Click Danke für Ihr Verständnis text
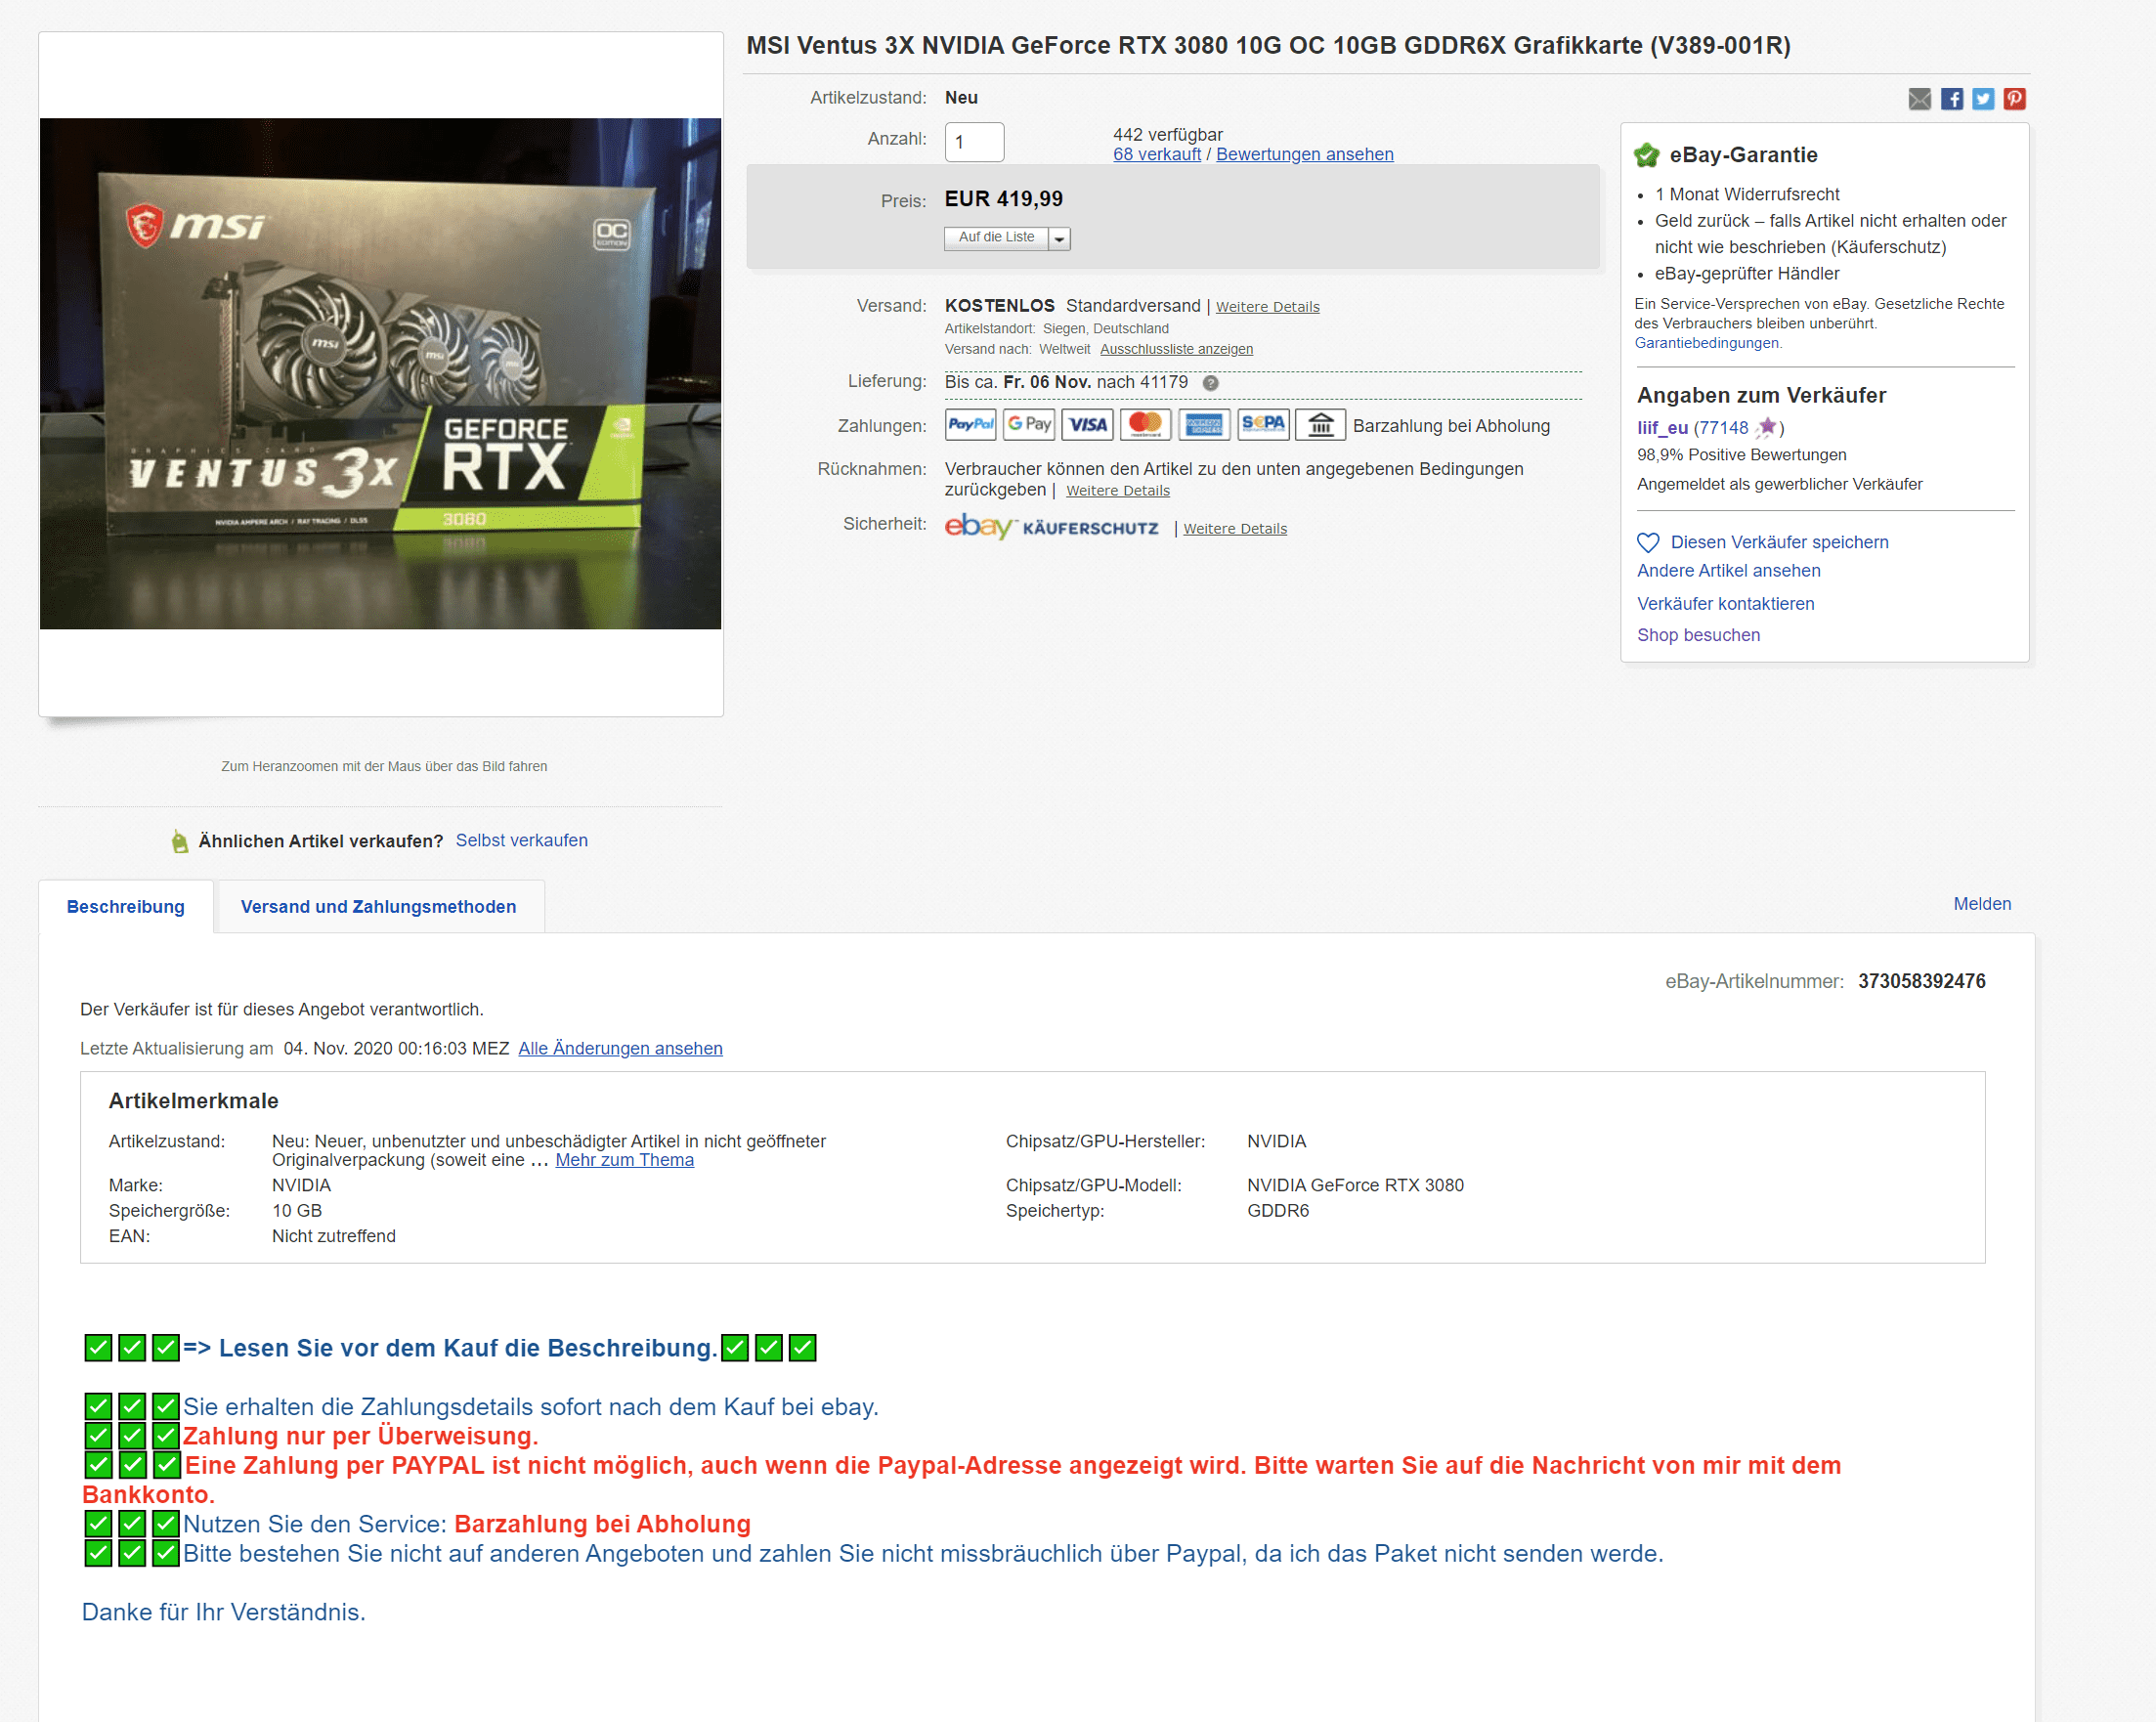The height and width of the screenshot is (1722, 2156). point(224,1612)
